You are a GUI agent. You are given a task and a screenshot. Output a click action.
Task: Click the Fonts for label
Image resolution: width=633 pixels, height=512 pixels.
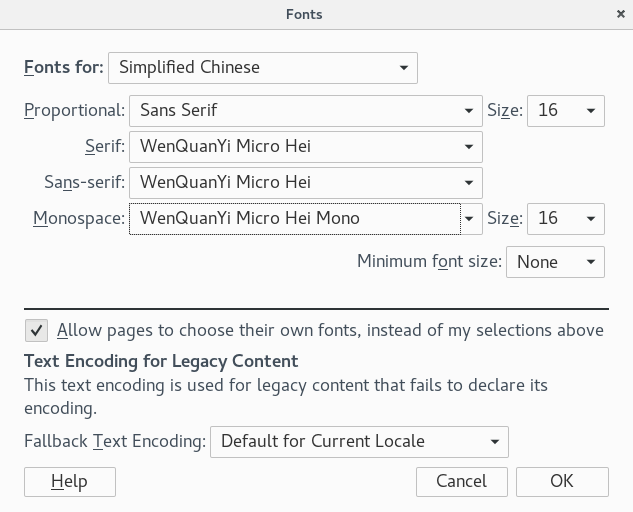(x=63, y=68)
